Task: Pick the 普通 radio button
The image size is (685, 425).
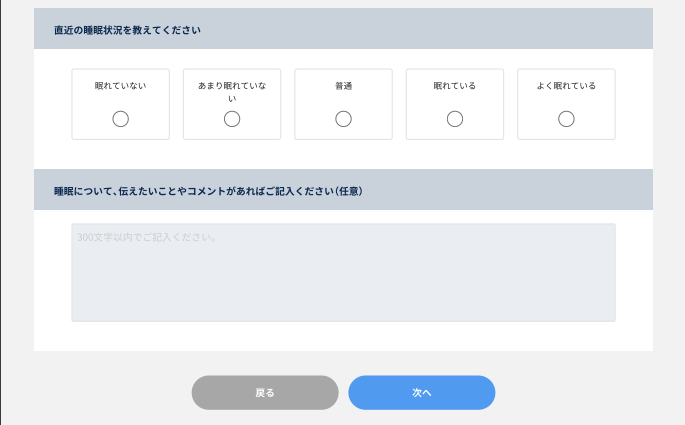Action: [x=343, y=119]
